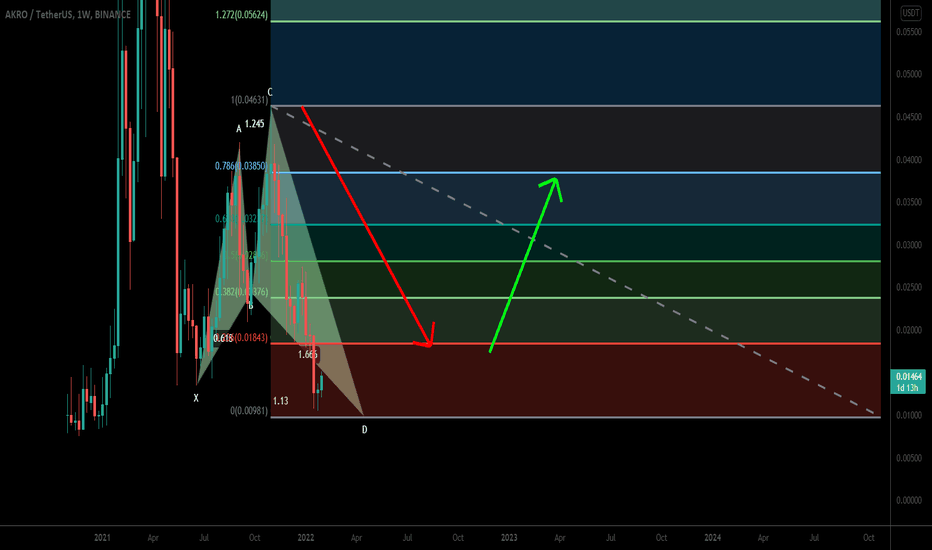This screenshot has width=932, height=550.
Task: Select the current price tag 0.01464
Action: click(x=909, y=376)
